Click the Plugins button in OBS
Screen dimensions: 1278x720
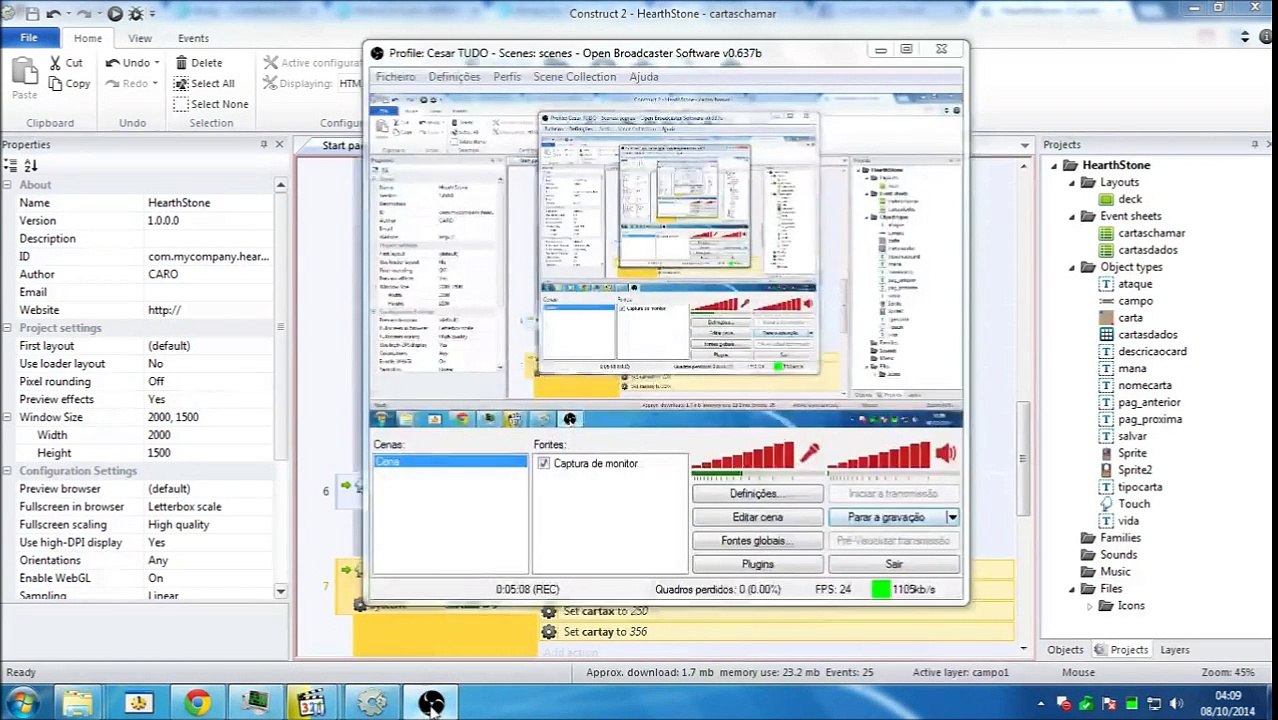click(757, 564)
